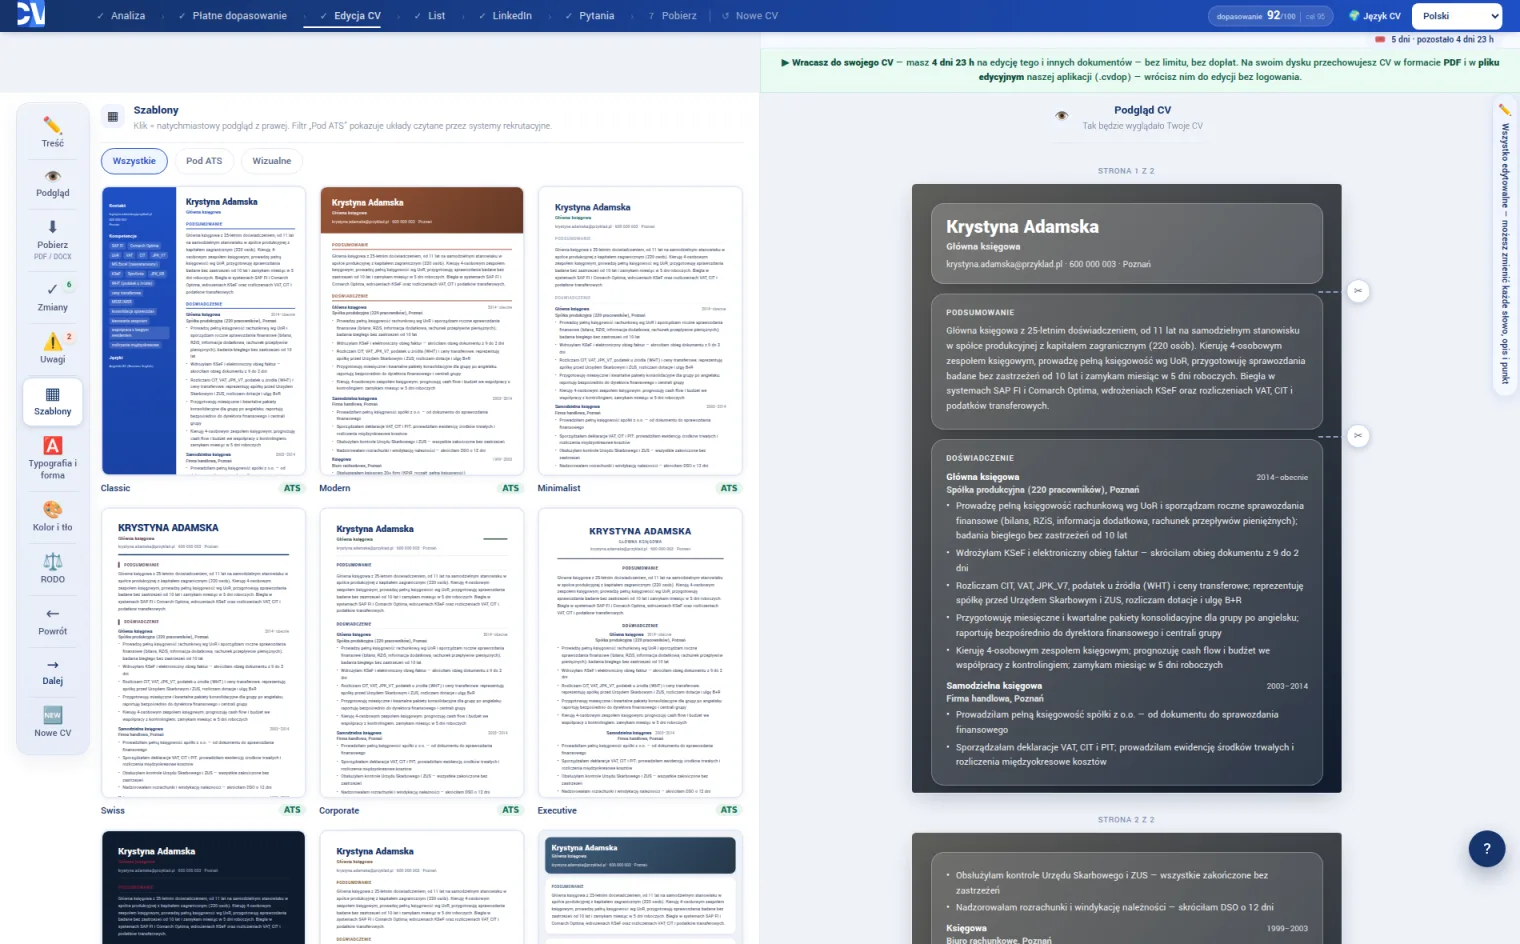Click the DOŚWIADCZENIE heading in preview
Image resolution: width=1520 pixels, height=944 pixels.
coord(980,458)
